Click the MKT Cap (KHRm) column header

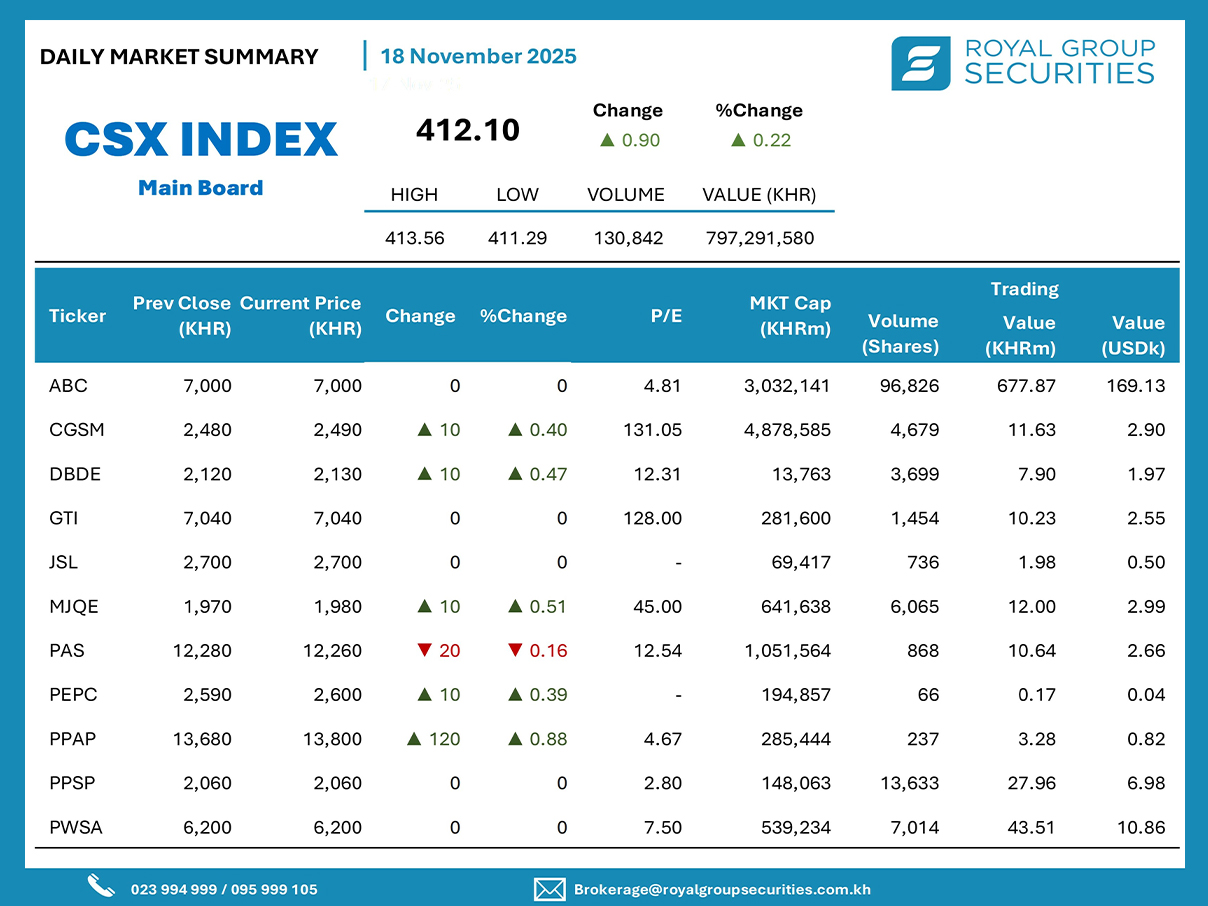click(x=790, y=316)
